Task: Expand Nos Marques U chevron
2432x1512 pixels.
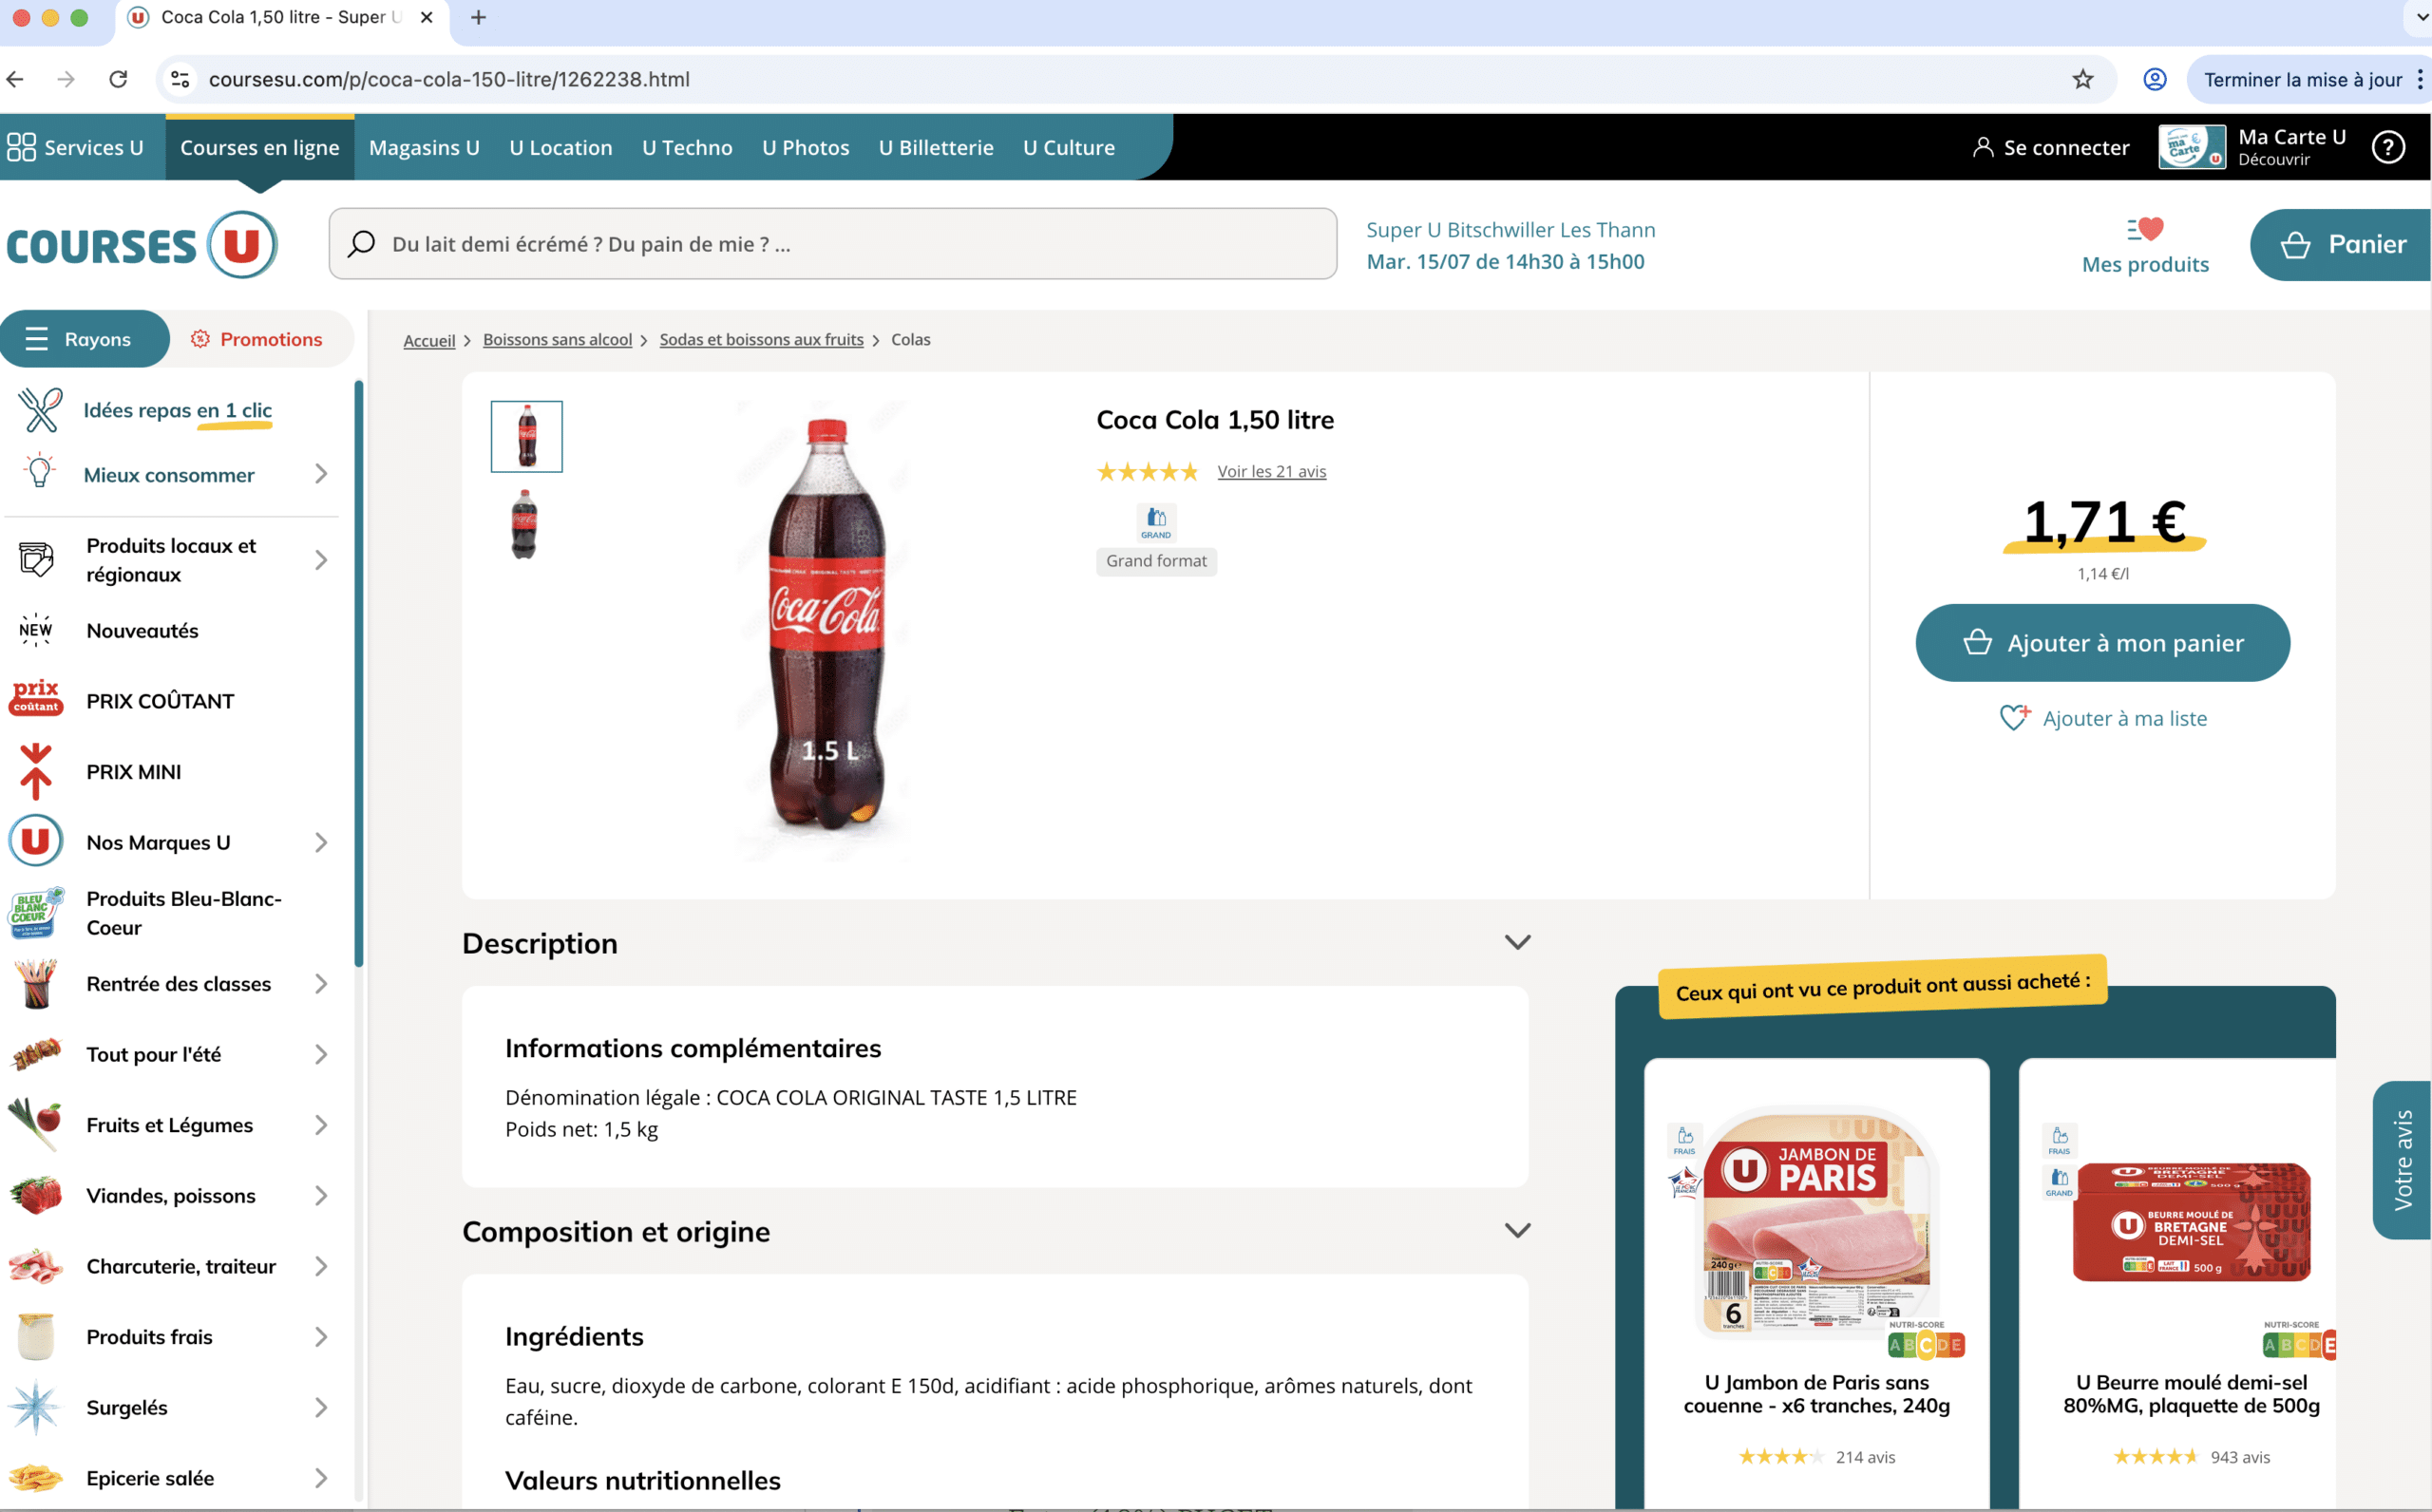Action: (321, 842)
